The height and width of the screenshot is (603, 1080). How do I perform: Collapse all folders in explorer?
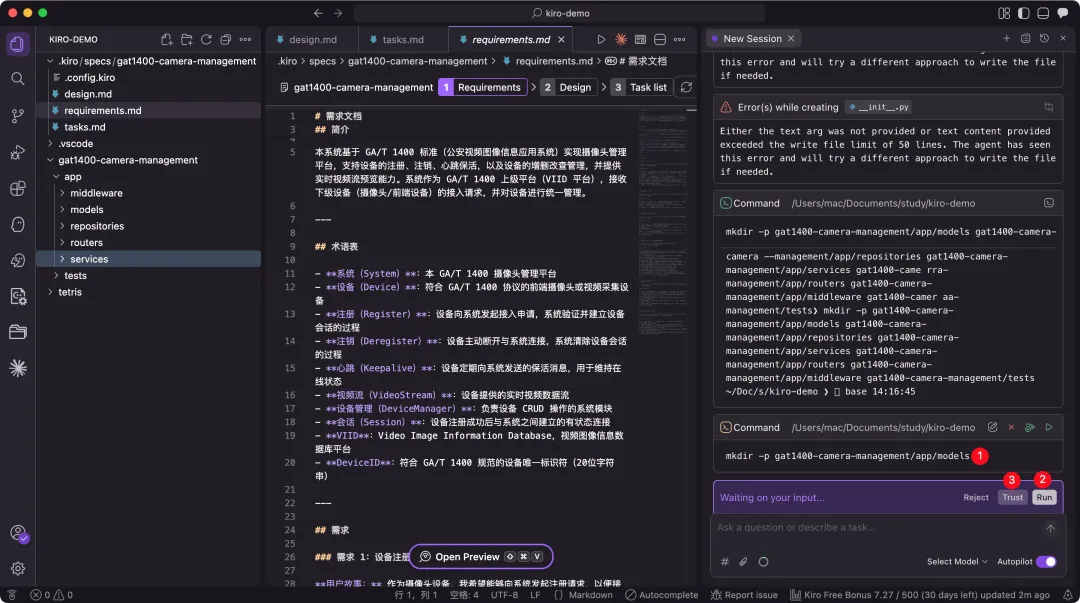click(x=225, y=39)
